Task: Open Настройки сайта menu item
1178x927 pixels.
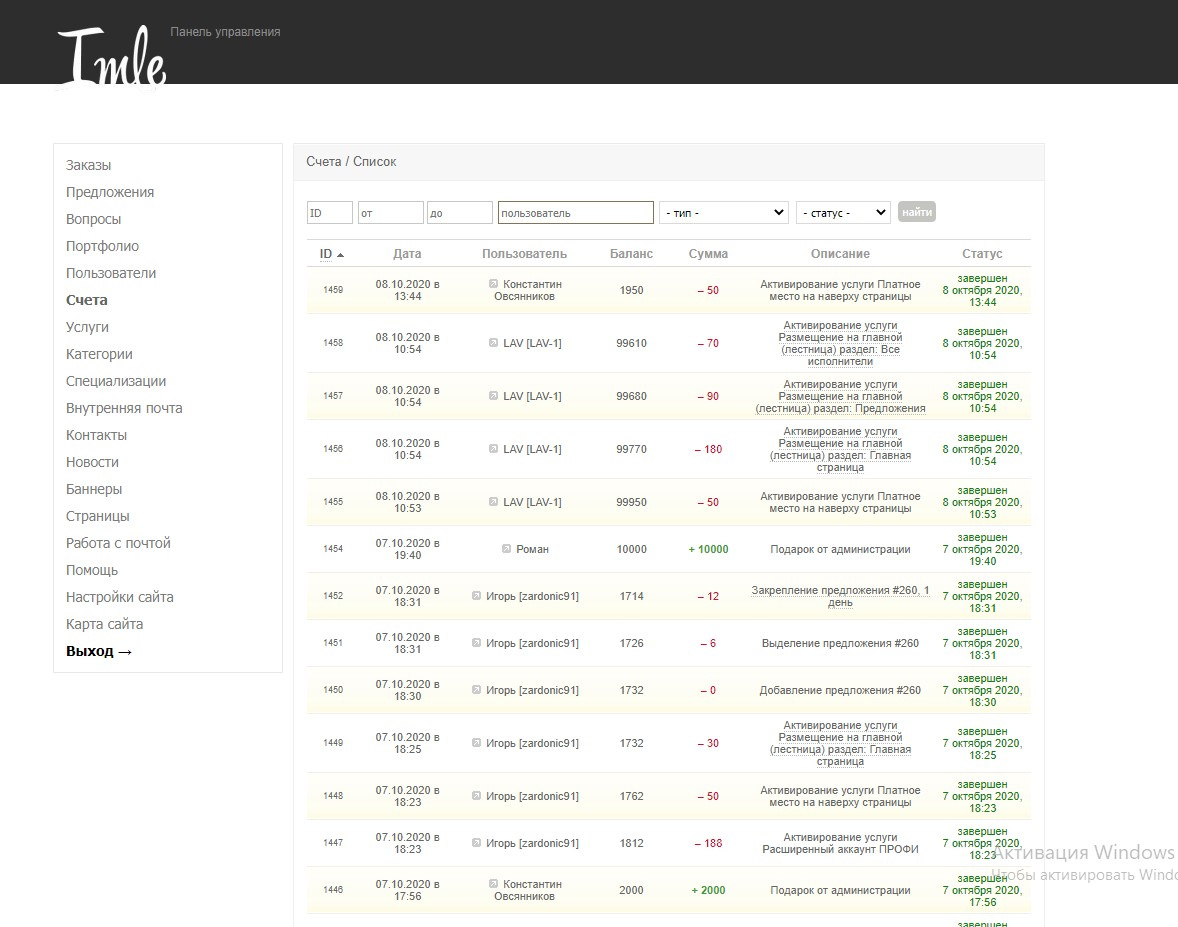Action: pos(120,597)
